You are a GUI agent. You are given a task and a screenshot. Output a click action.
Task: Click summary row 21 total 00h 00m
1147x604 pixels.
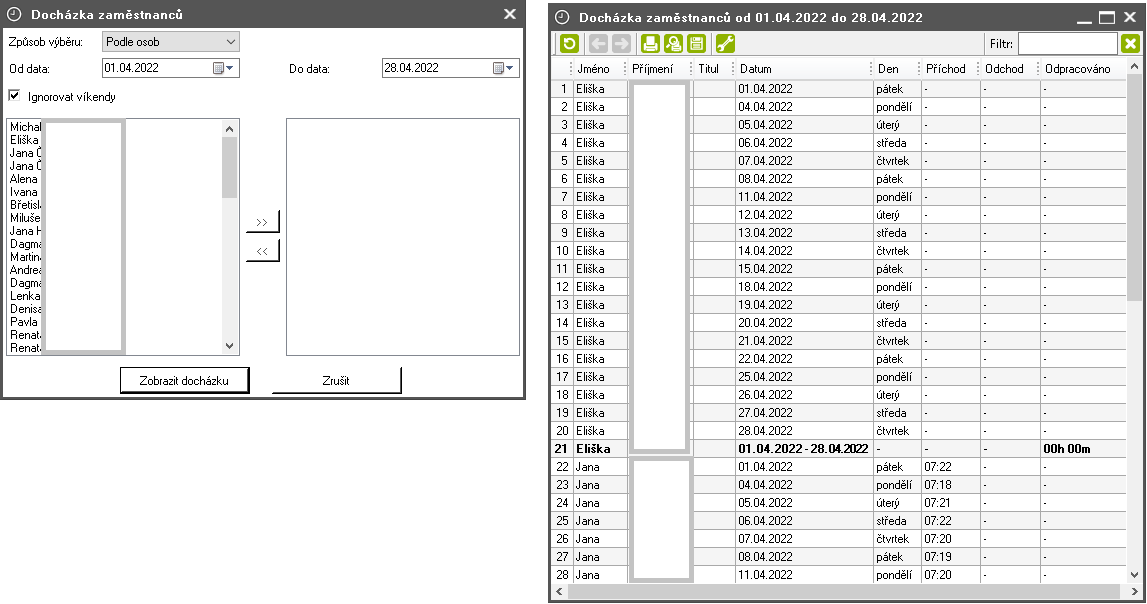[x=1067, y=449]
